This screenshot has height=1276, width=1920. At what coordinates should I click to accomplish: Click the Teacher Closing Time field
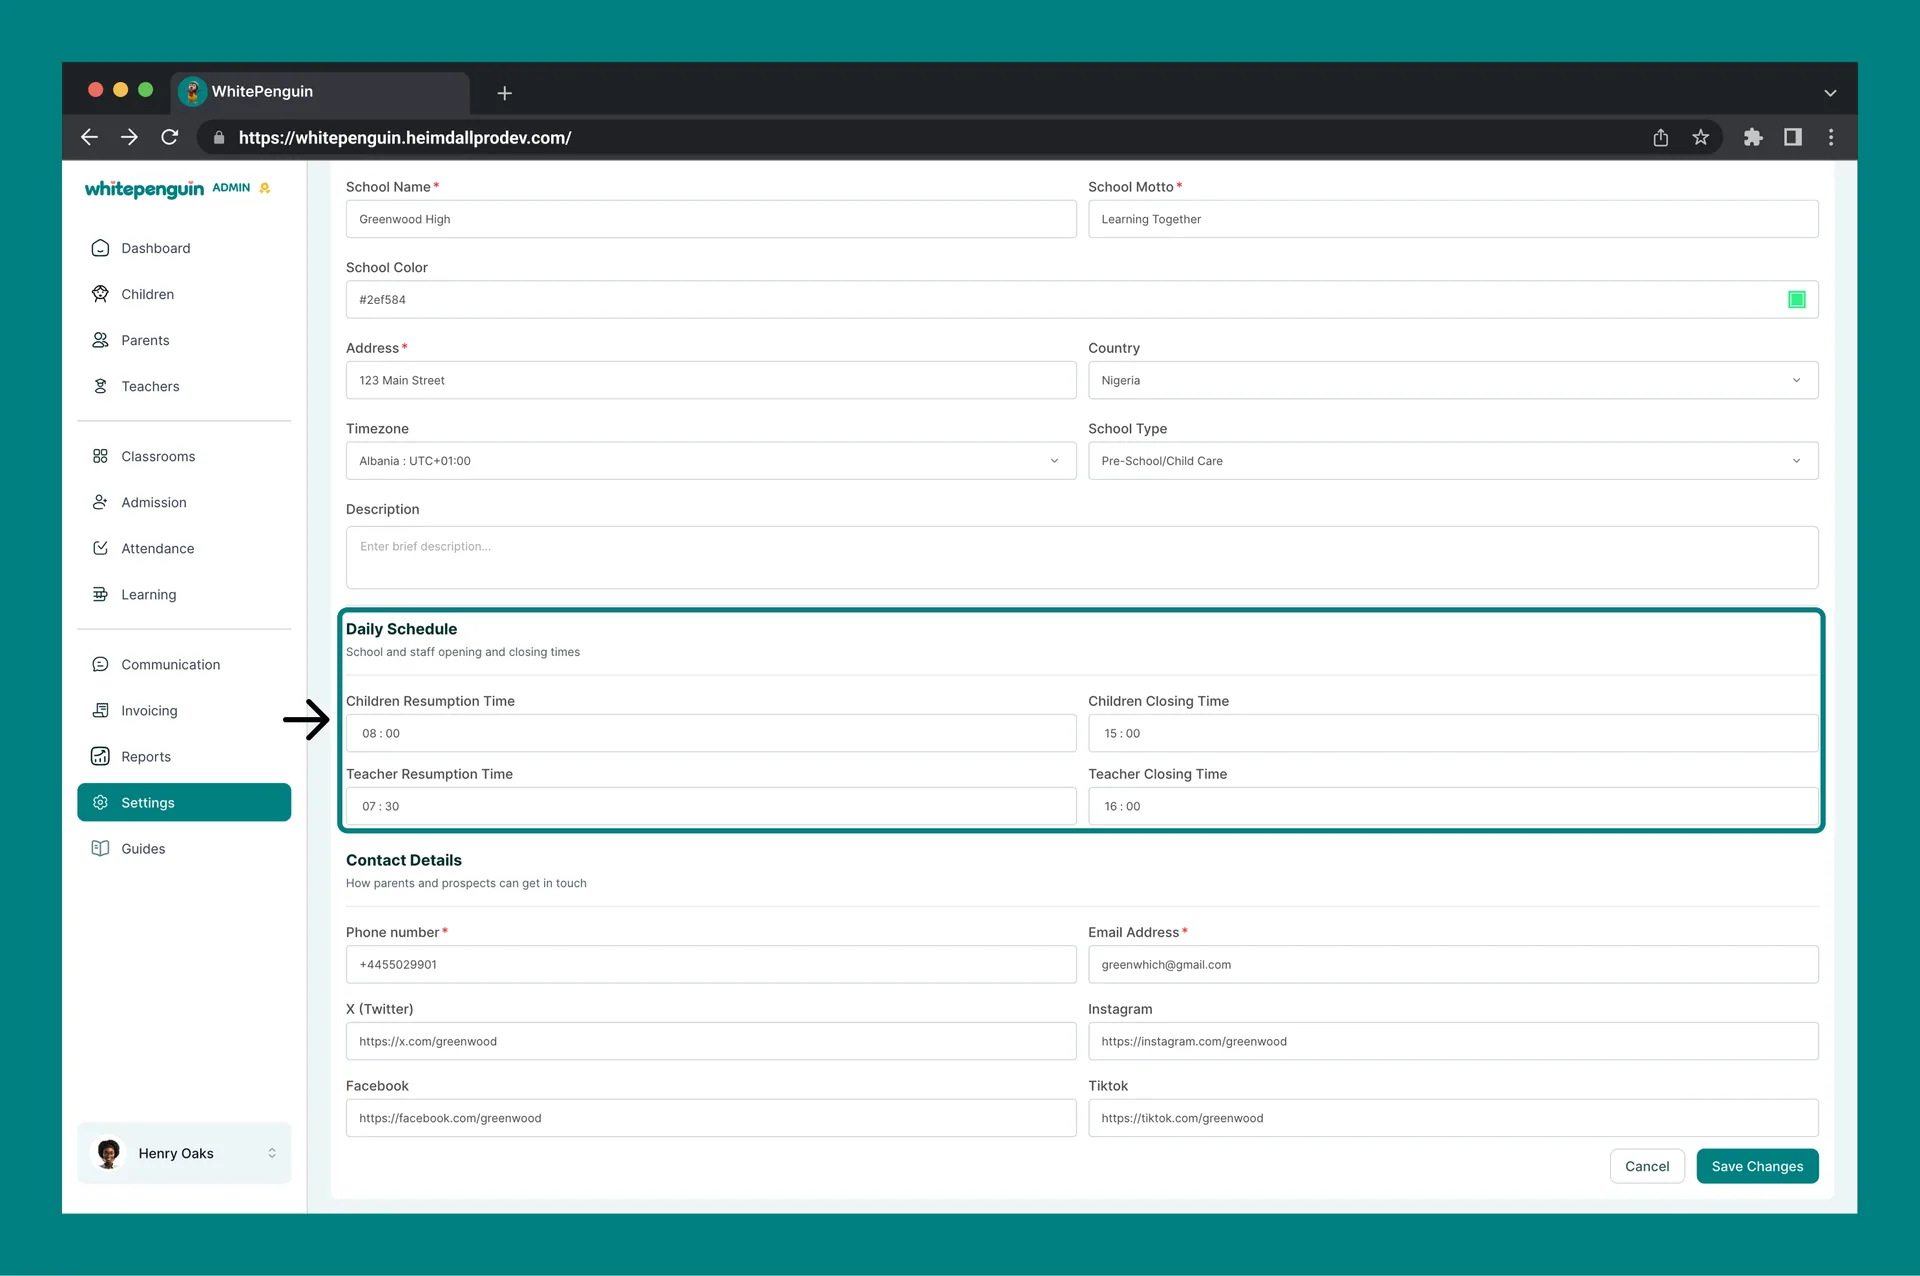[1453, 806]
